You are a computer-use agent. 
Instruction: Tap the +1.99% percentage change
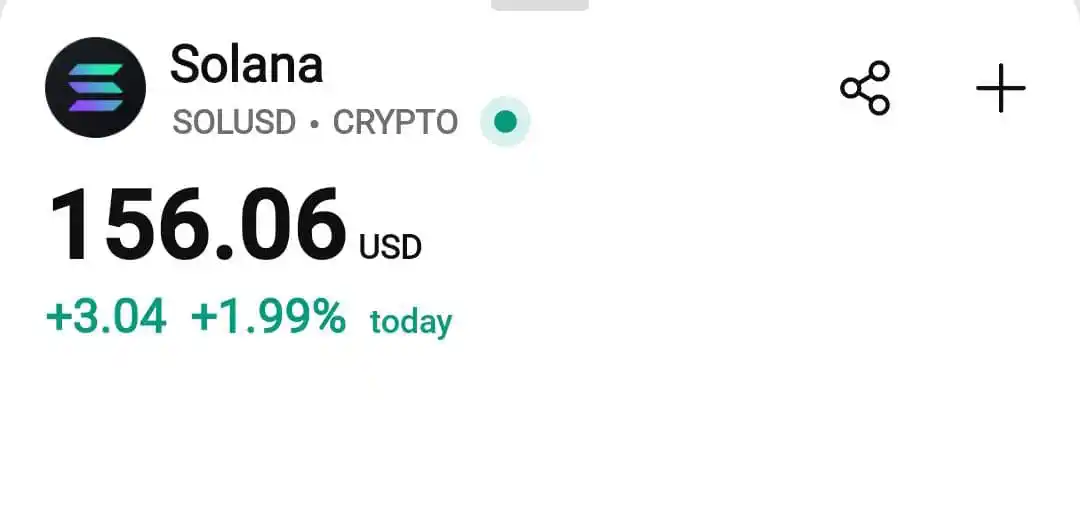pos(269,317)
